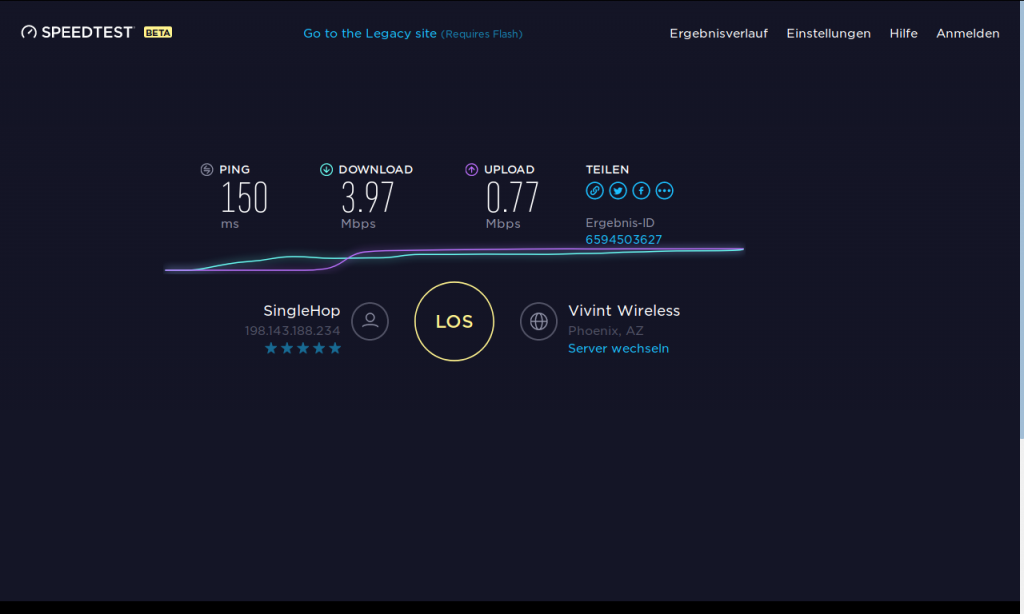Click the Ergebnis-ID label
This screenshot has width=1024, height=614.
(x=620, y=223)
